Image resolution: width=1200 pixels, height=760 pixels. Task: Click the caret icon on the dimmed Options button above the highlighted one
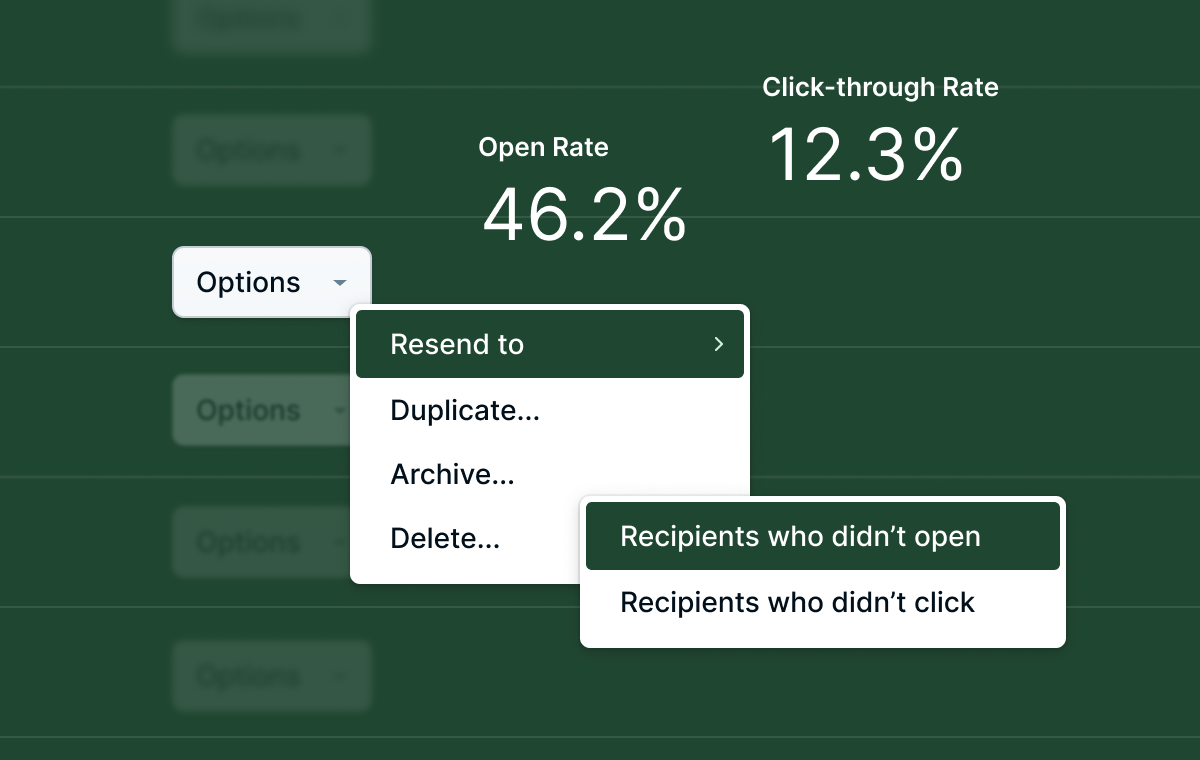(x=340, y=151)
